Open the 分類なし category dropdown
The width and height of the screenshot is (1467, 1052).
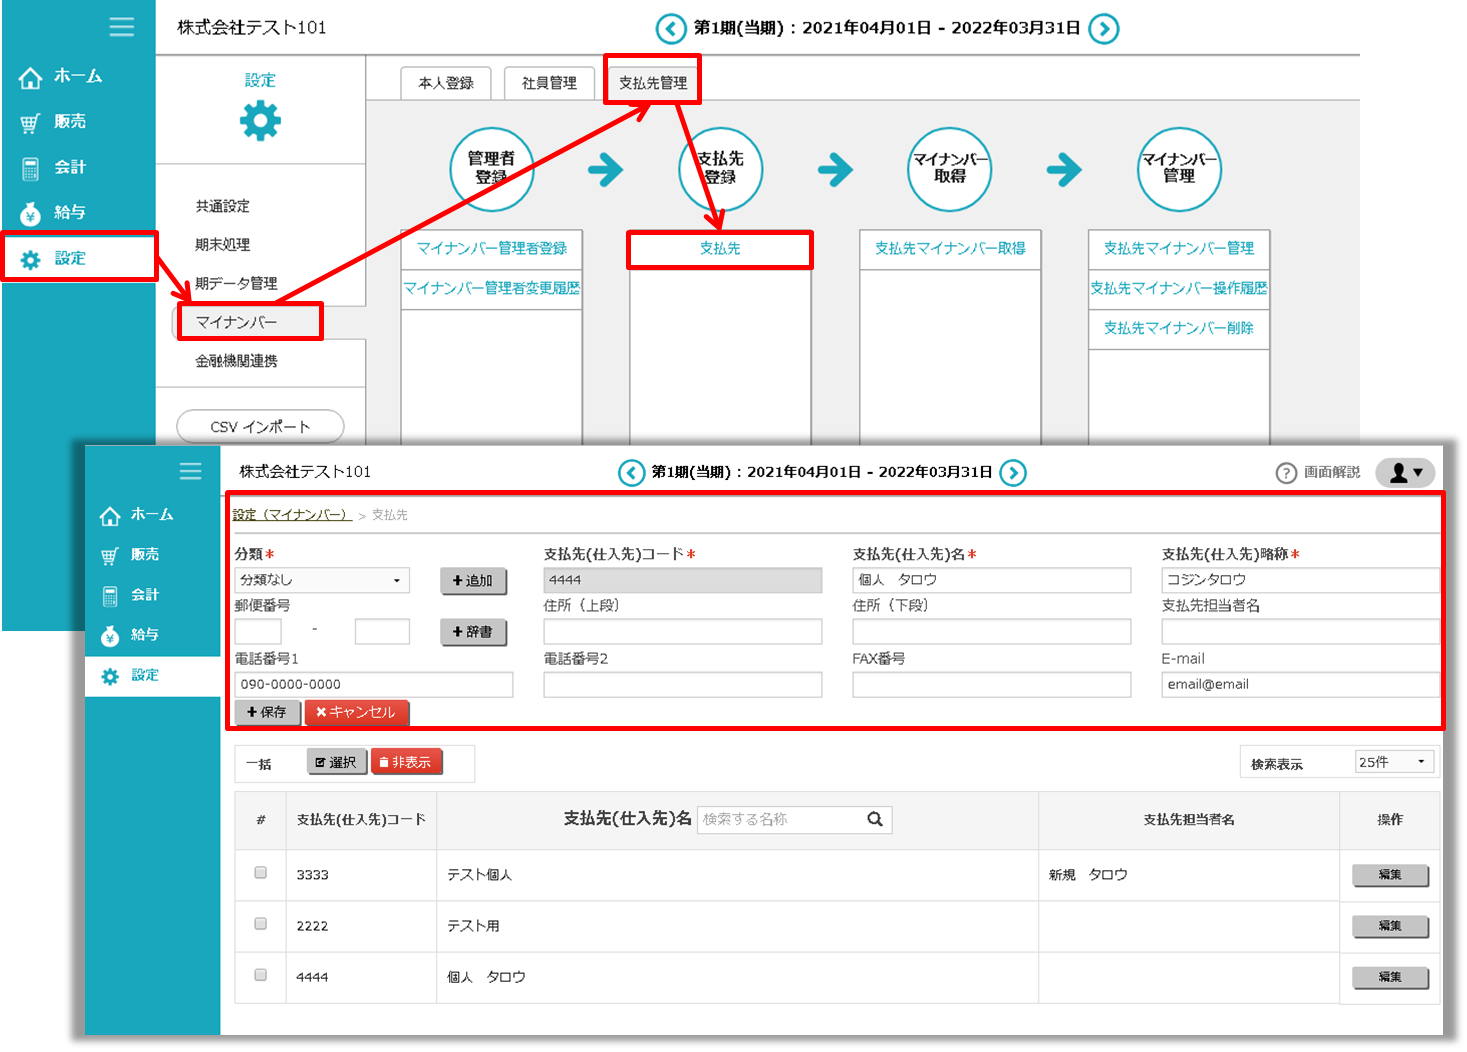[x=321, y=580]
